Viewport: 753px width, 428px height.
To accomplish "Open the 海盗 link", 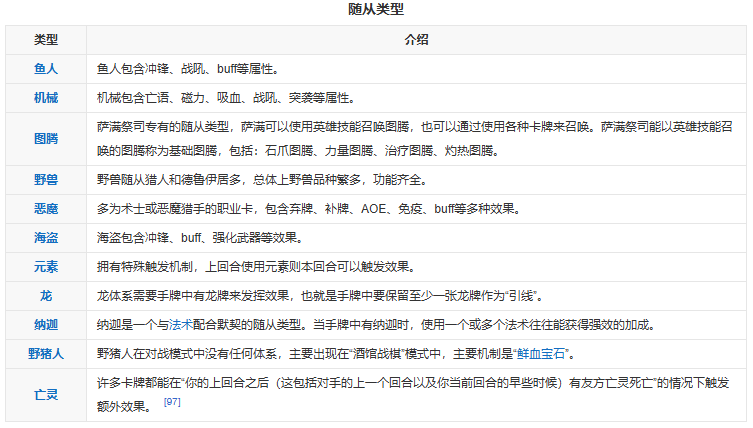I will [46, 238].
